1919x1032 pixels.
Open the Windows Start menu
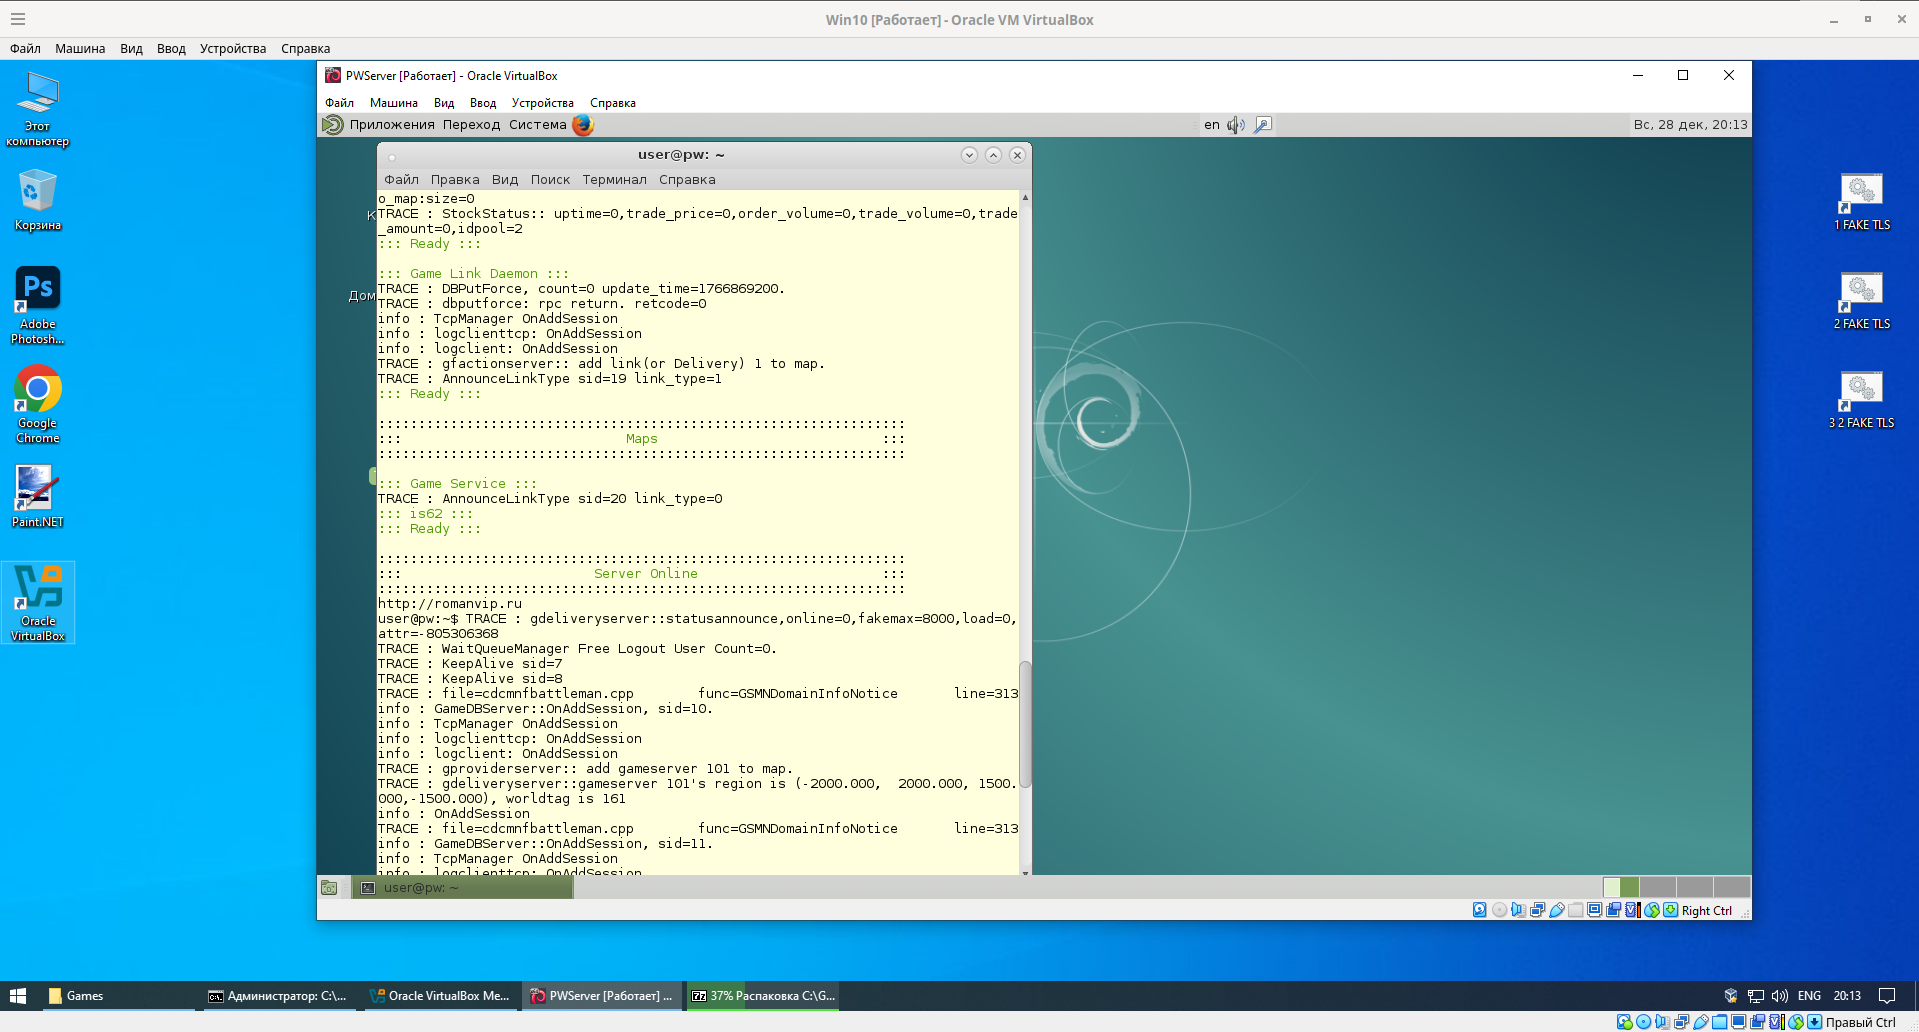coord(17,996)
